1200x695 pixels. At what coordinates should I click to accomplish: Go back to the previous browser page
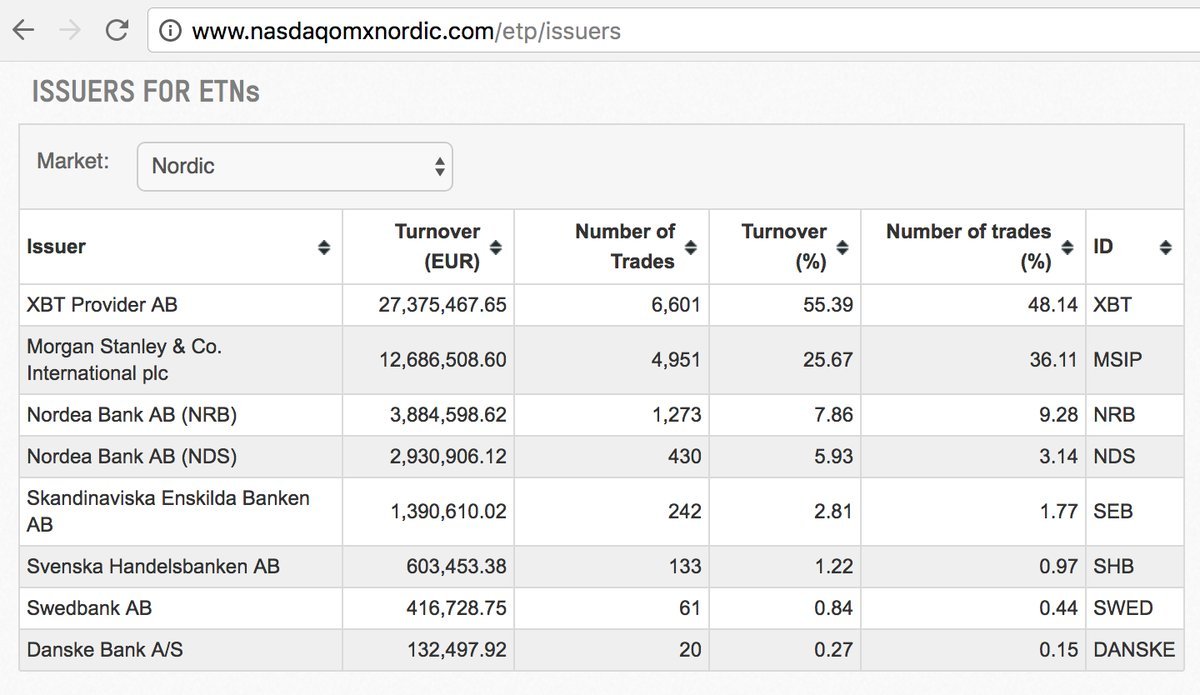tap(23, 31)
